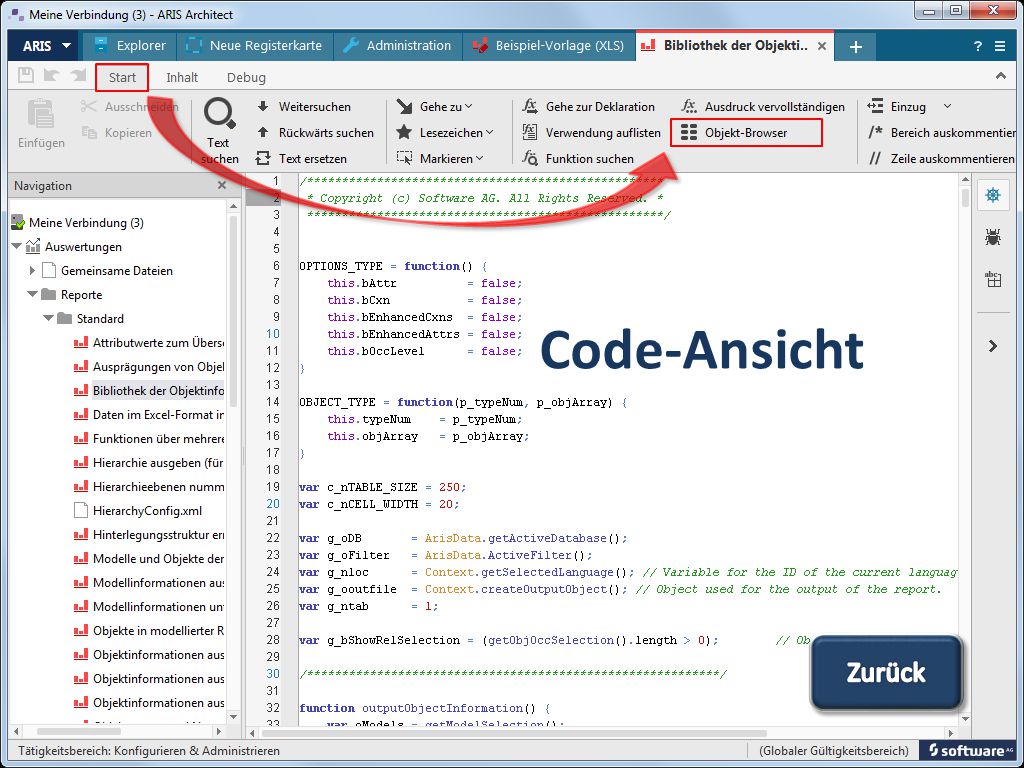Switch to the Neue Registerkarte tab
Image resolution: width=1024 pixels, height=768 pixels.
click(x=255, y=46)
